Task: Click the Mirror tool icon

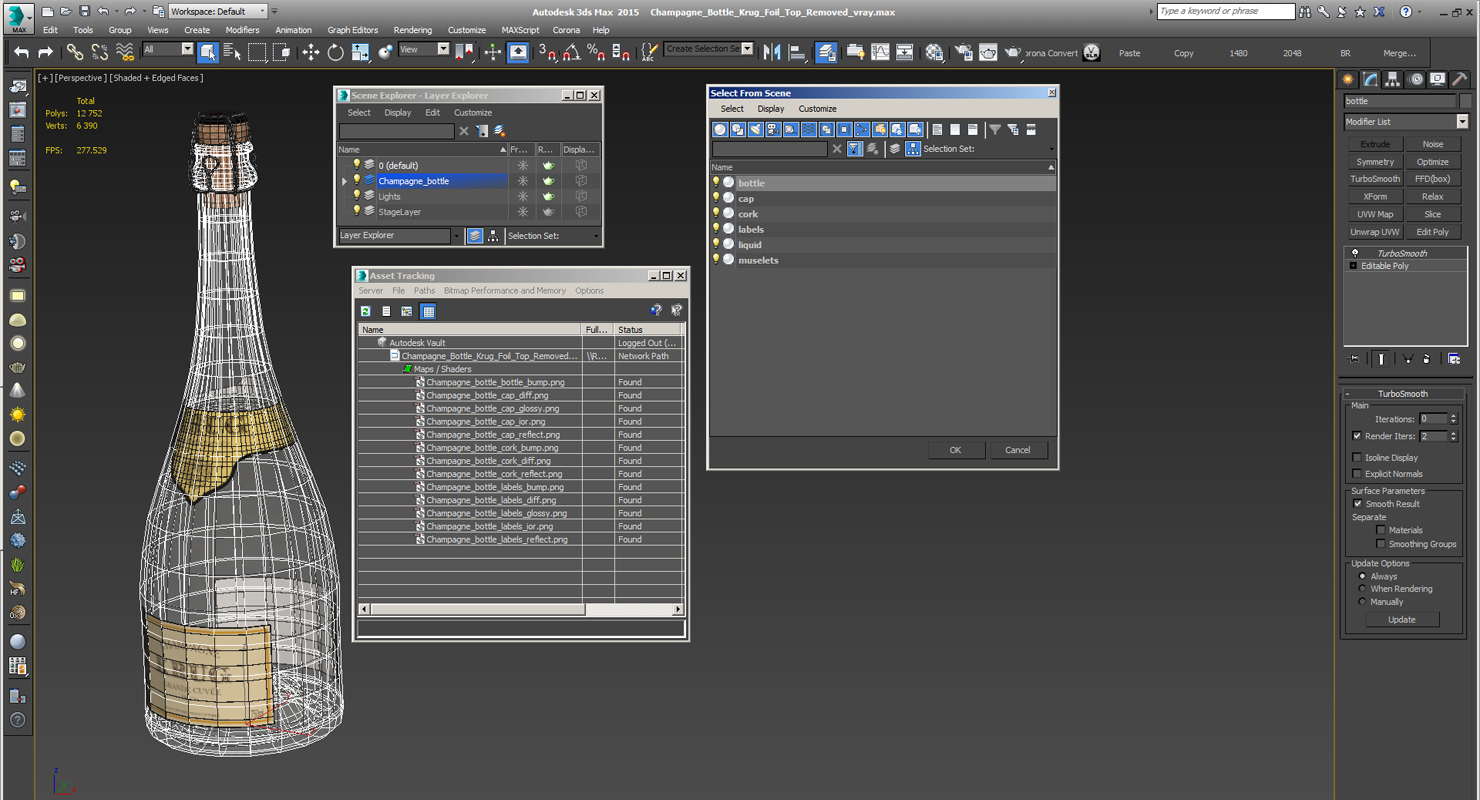Action: coord(772,52)
